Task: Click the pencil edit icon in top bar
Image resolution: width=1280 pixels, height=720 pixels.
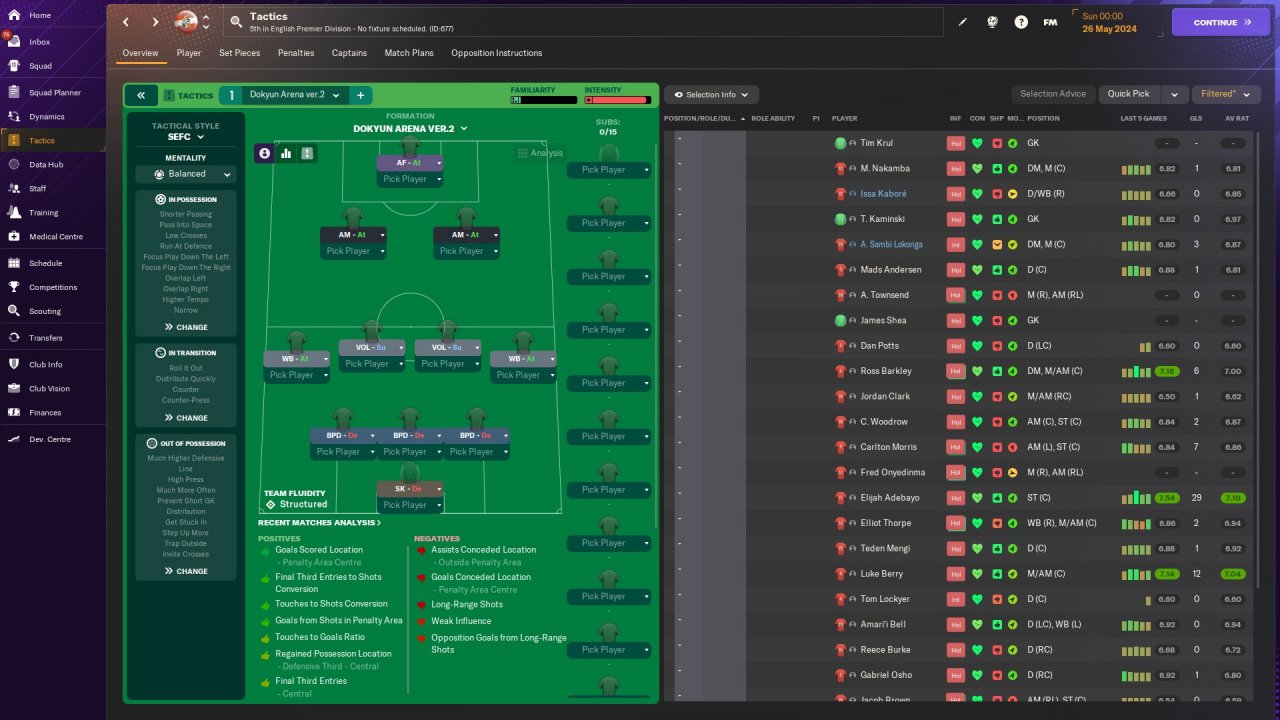Action: 963,22
